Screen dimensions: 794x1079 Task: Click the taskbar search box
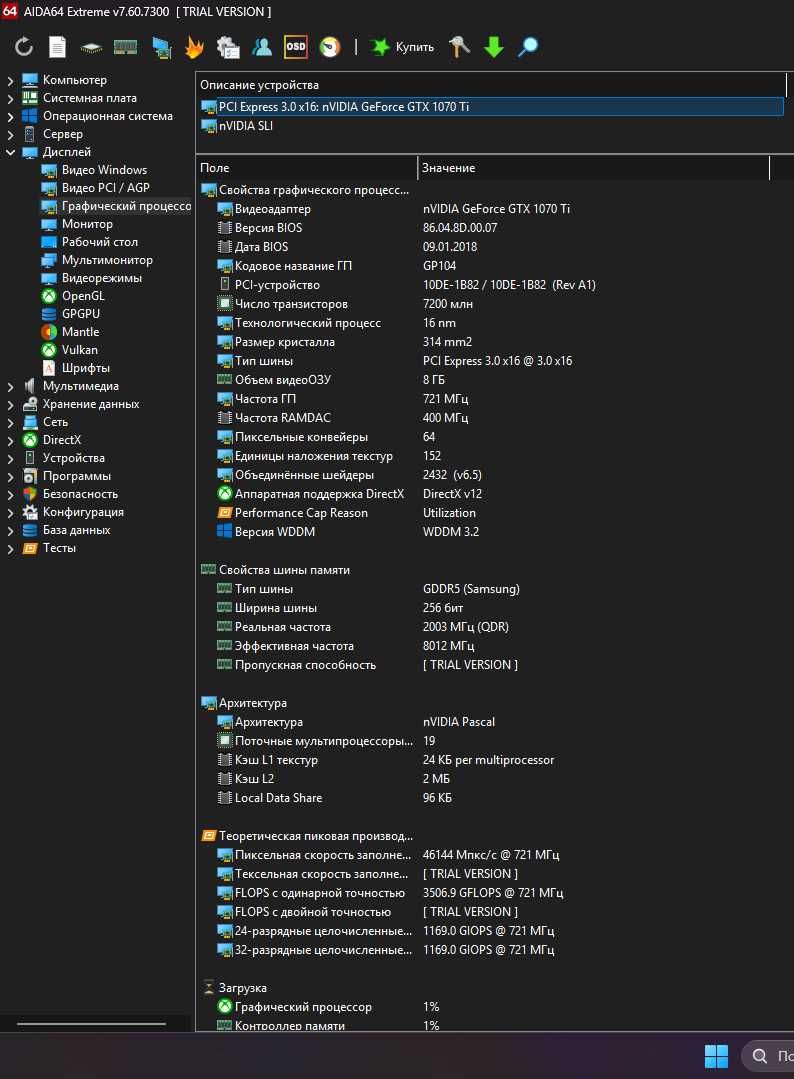[x=768, y=1056]
